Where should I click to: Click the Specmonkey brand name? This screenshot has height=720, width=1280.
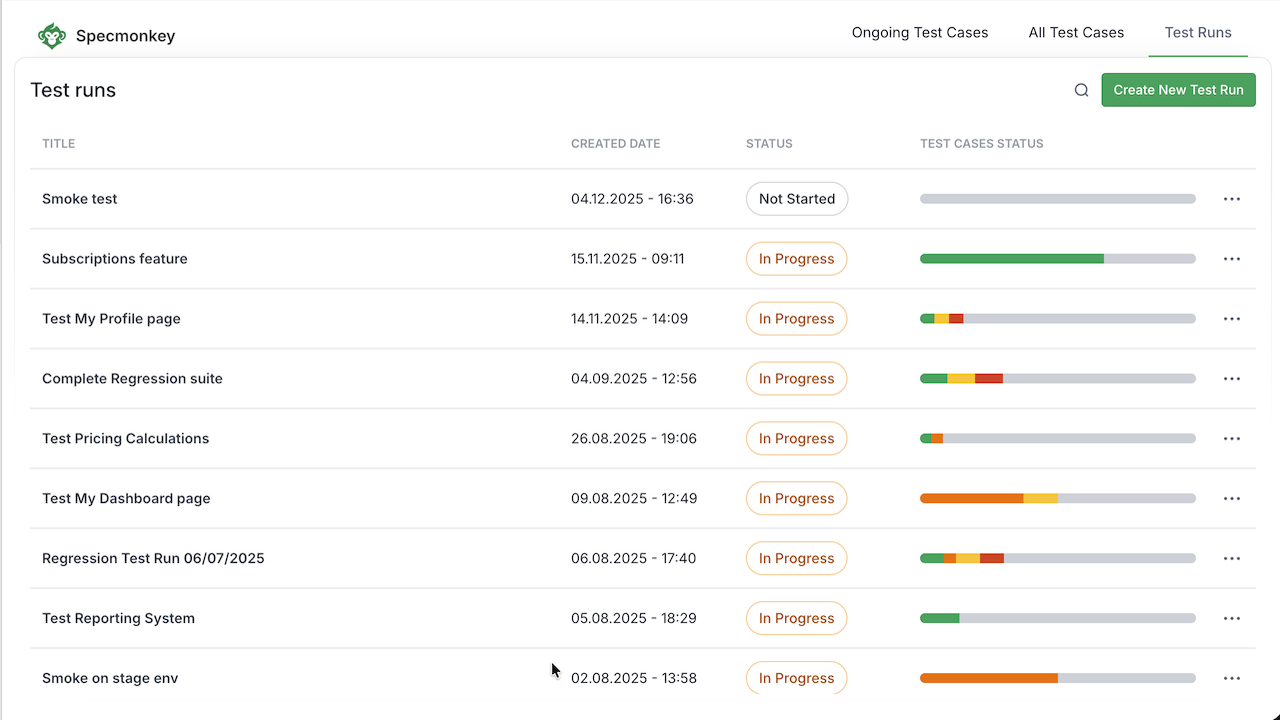pyautogui.click(x=125, y=36)
